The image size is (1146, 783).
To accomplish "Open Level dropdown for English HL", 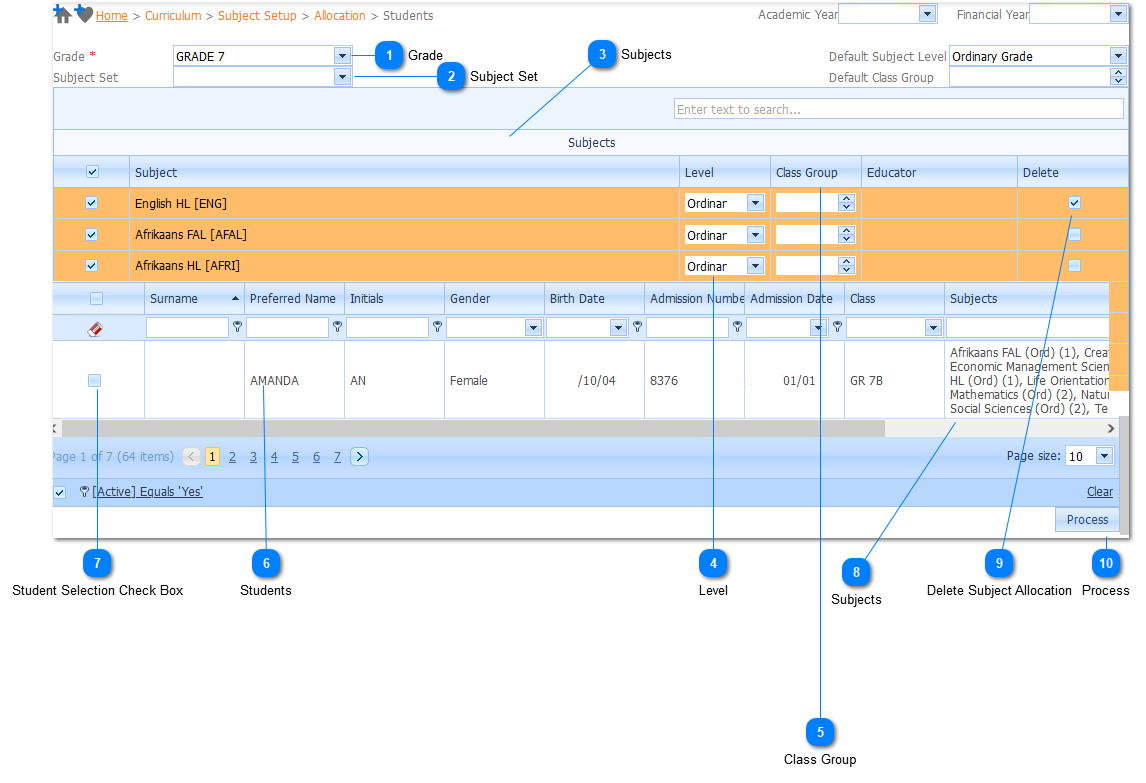I will [x=756, y=203].
